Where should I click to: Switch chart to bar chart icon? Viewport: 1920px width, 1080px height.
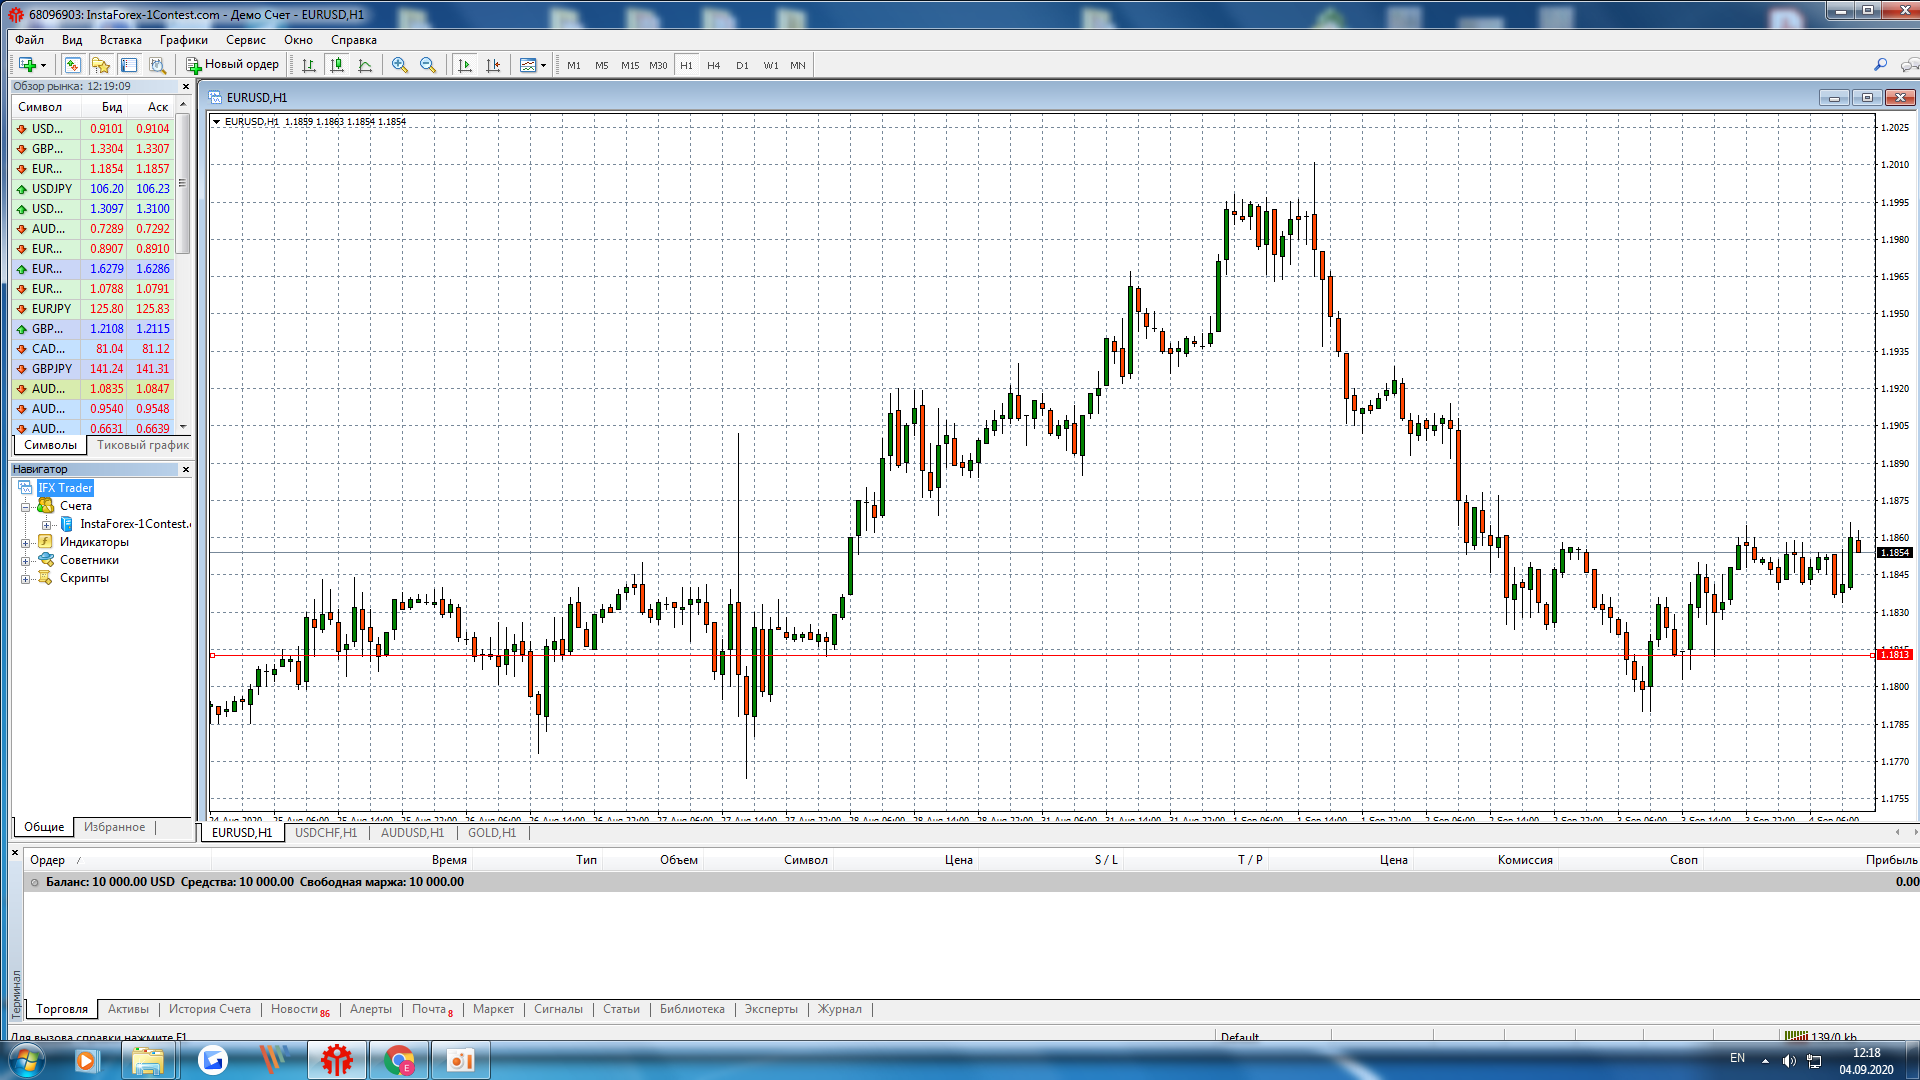(309, 65)
